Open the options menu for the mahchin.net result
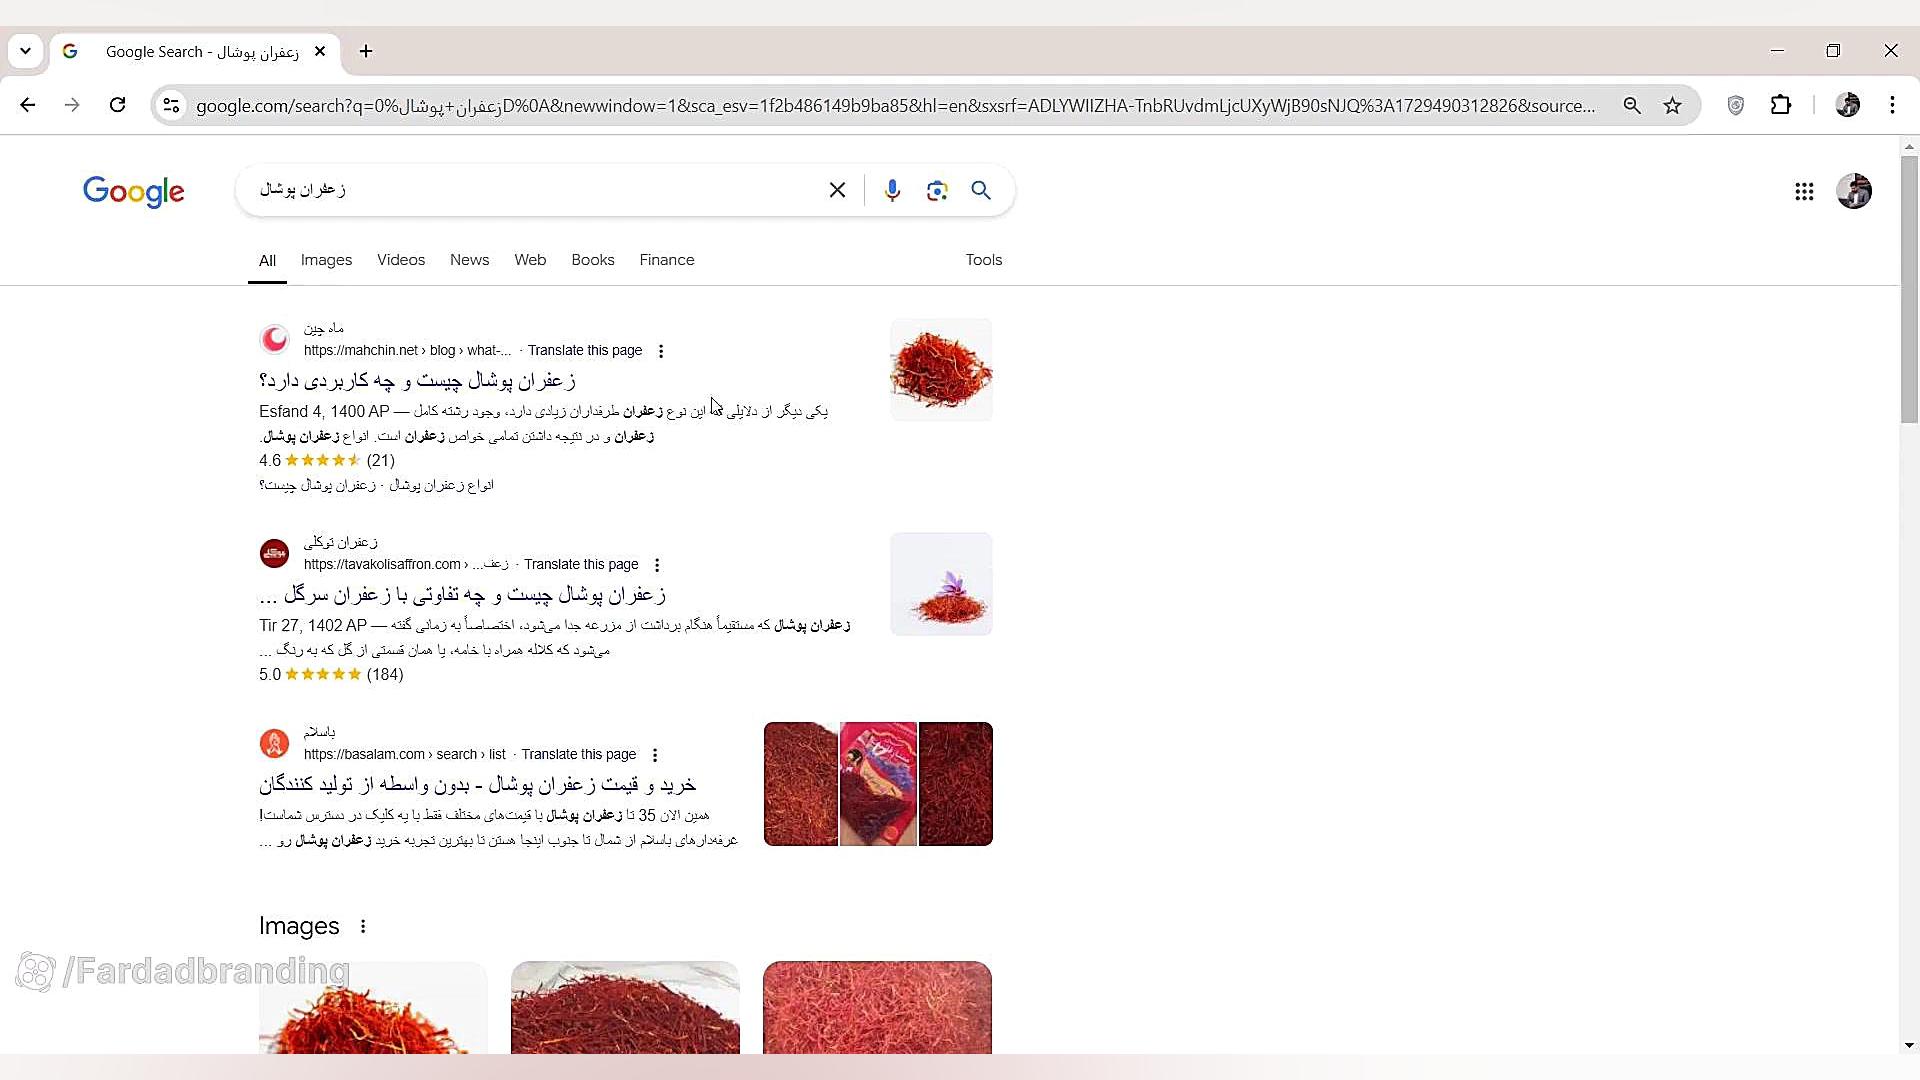 coord(661,351)
